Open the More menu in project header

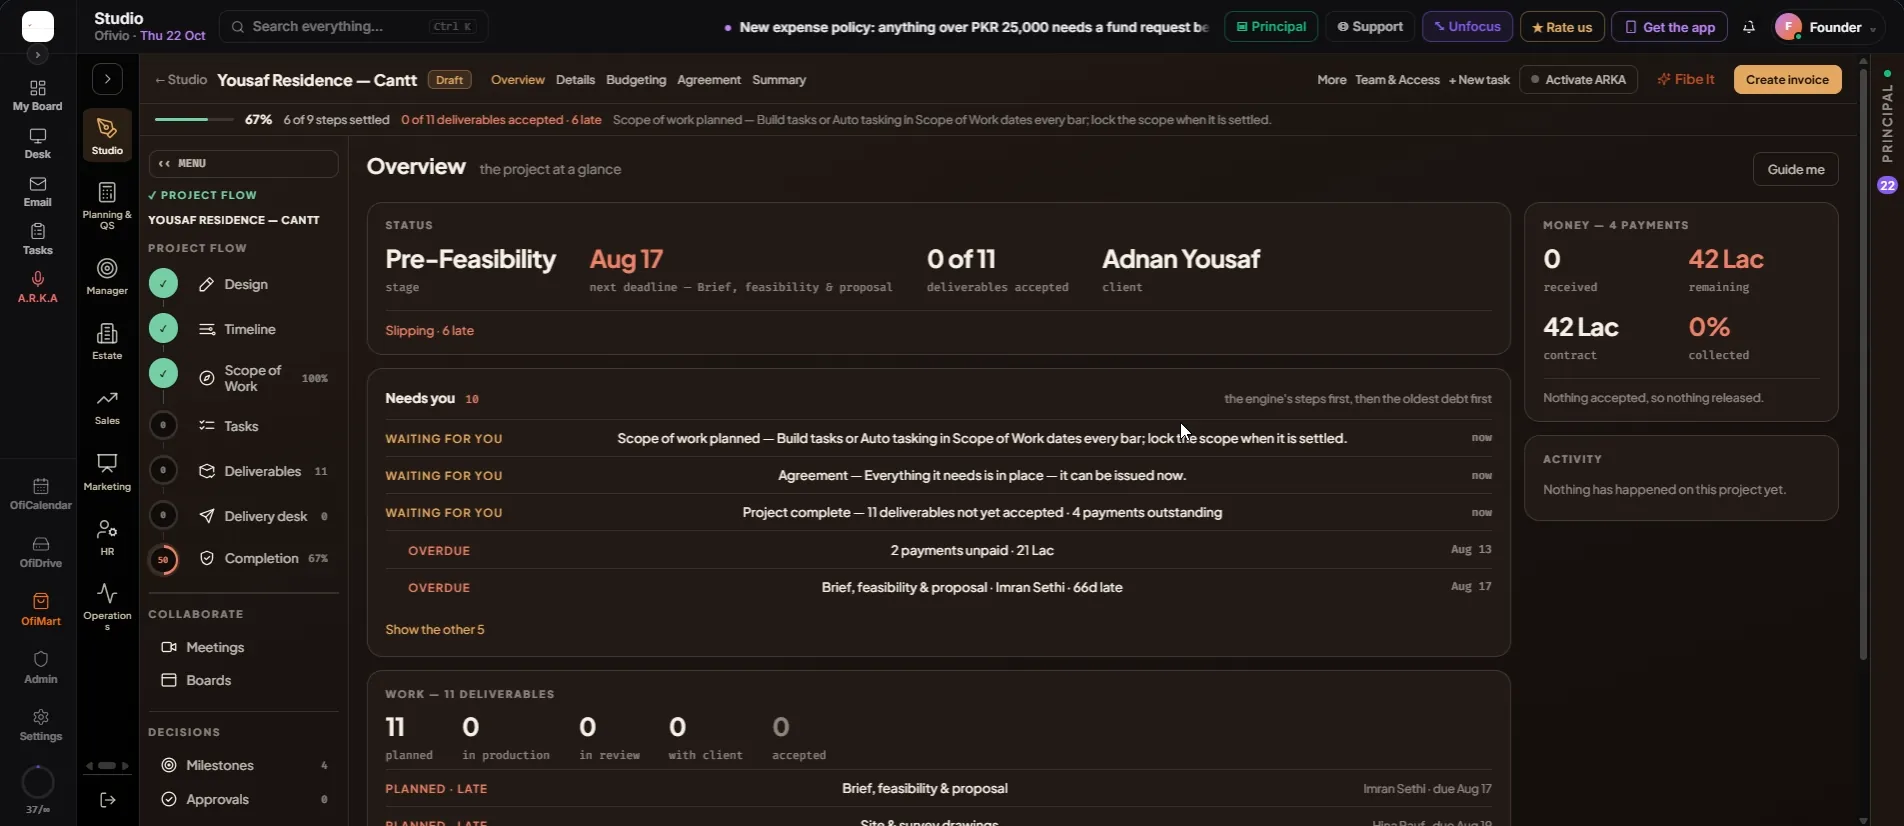1331,80
